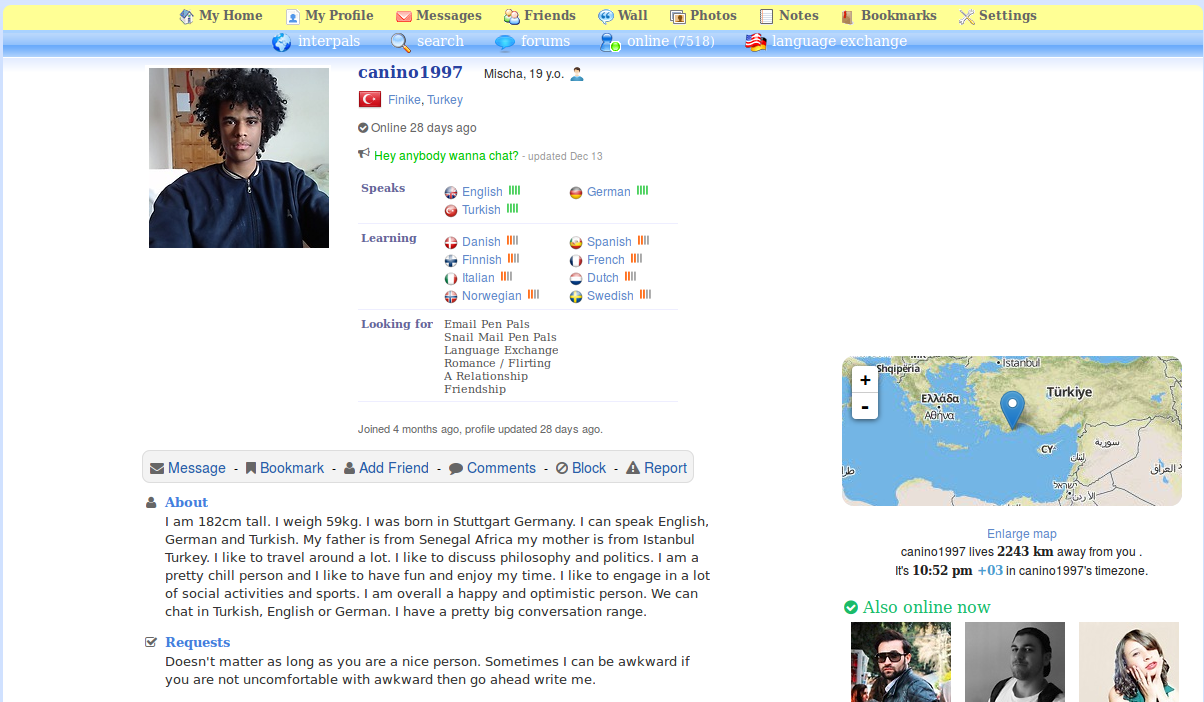Click the Italian language link
The width and height of the screenshot is (1204, 702).
coord(478,278)
